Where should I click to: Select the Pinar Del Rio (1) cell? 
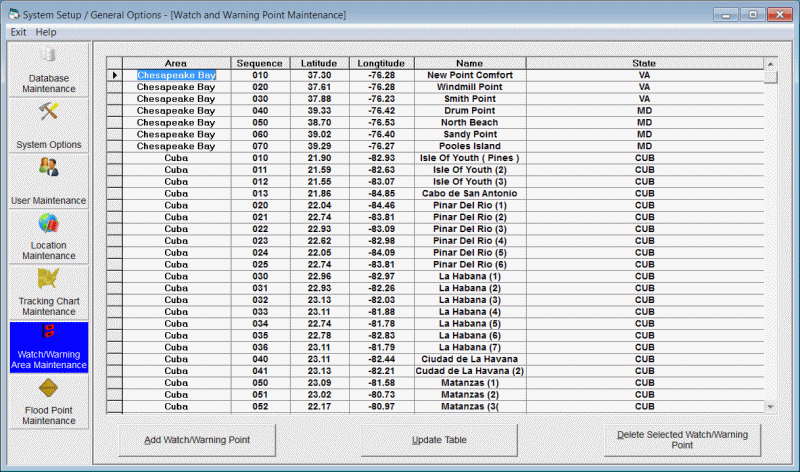coord(470,205)
